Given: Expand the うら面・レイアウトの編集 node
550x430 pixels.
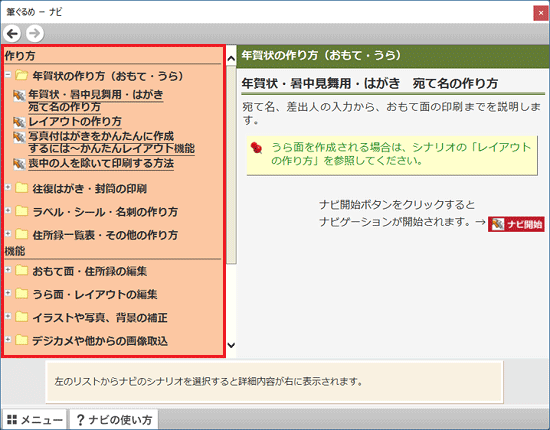Looking at the screenshot, I should point(8,293).
